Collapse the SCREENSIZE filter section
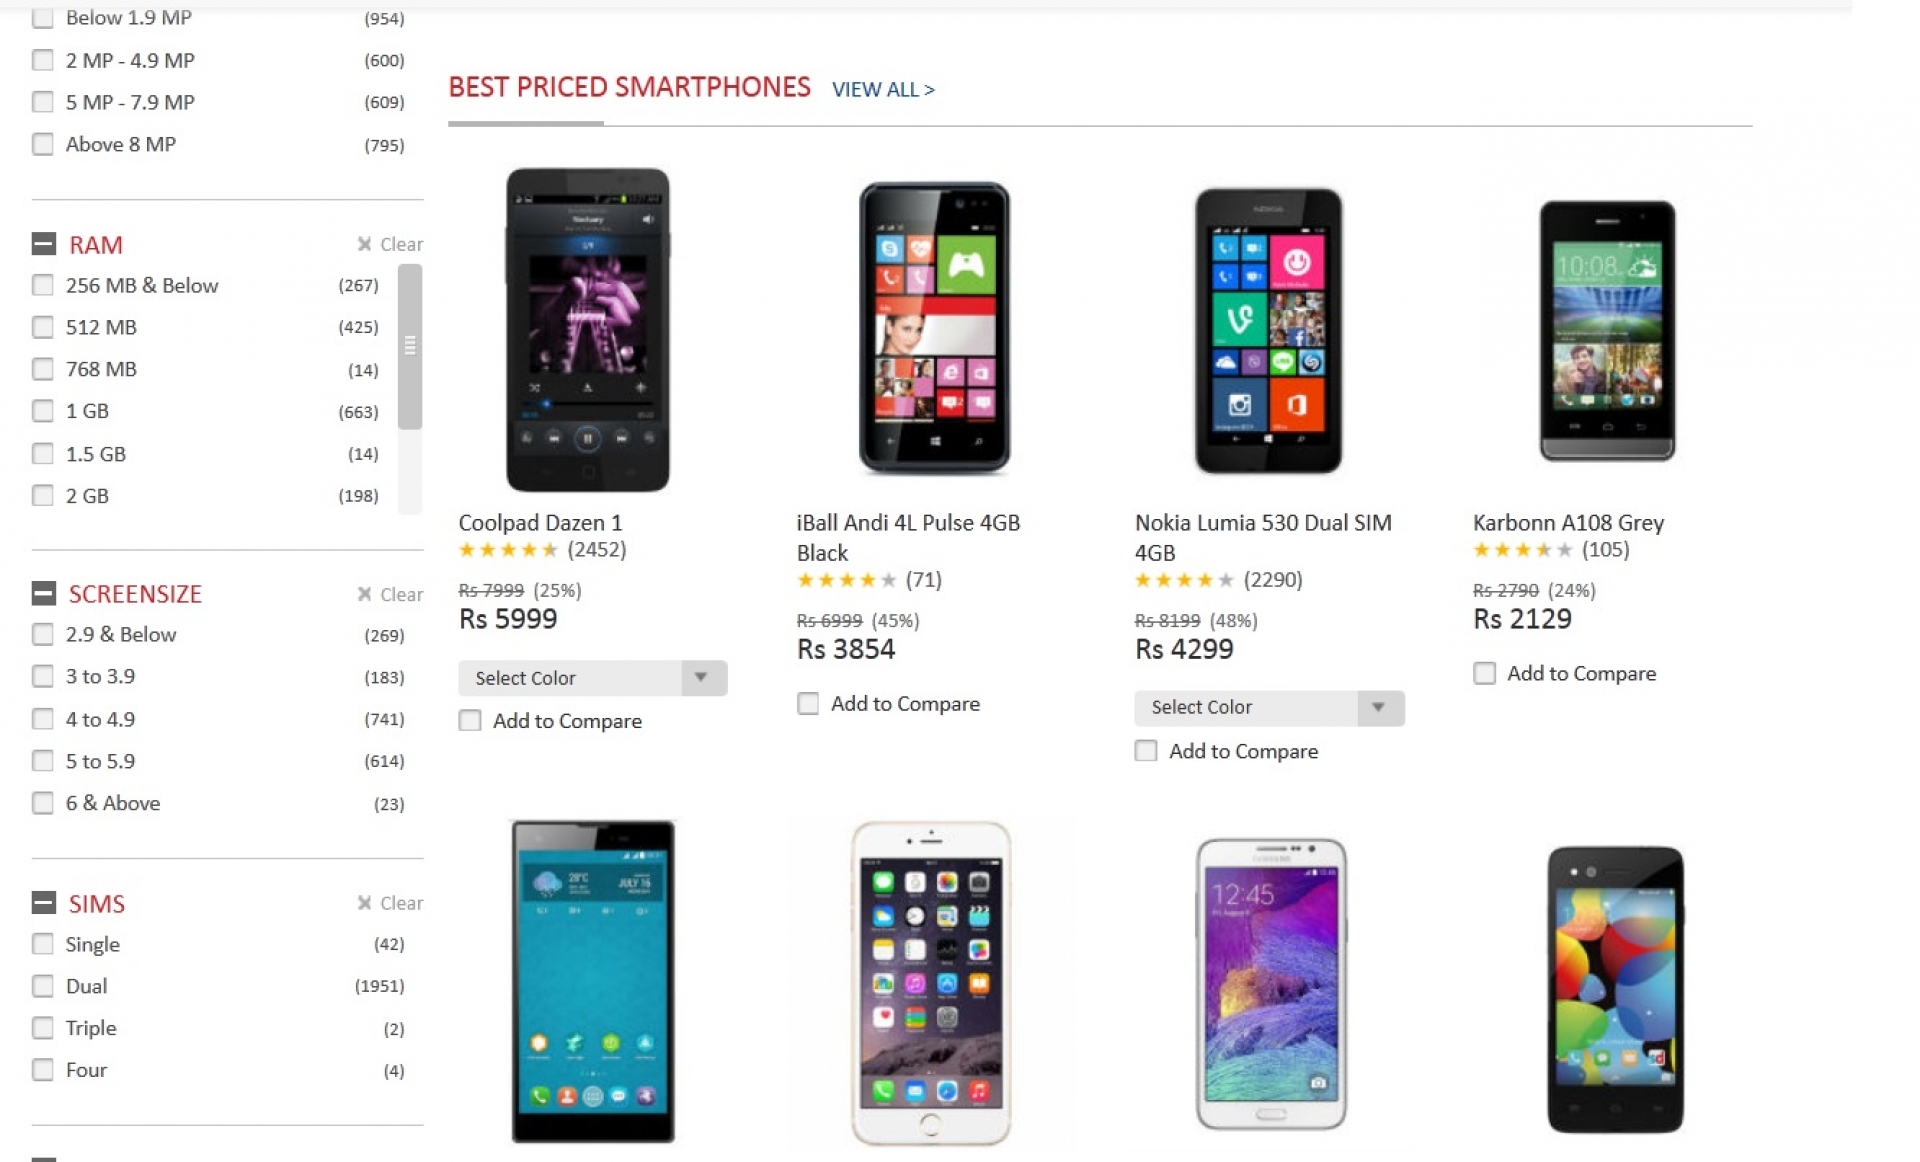Image resolution: width=1920 pixels, height=1162 pixels. (42, 593)
